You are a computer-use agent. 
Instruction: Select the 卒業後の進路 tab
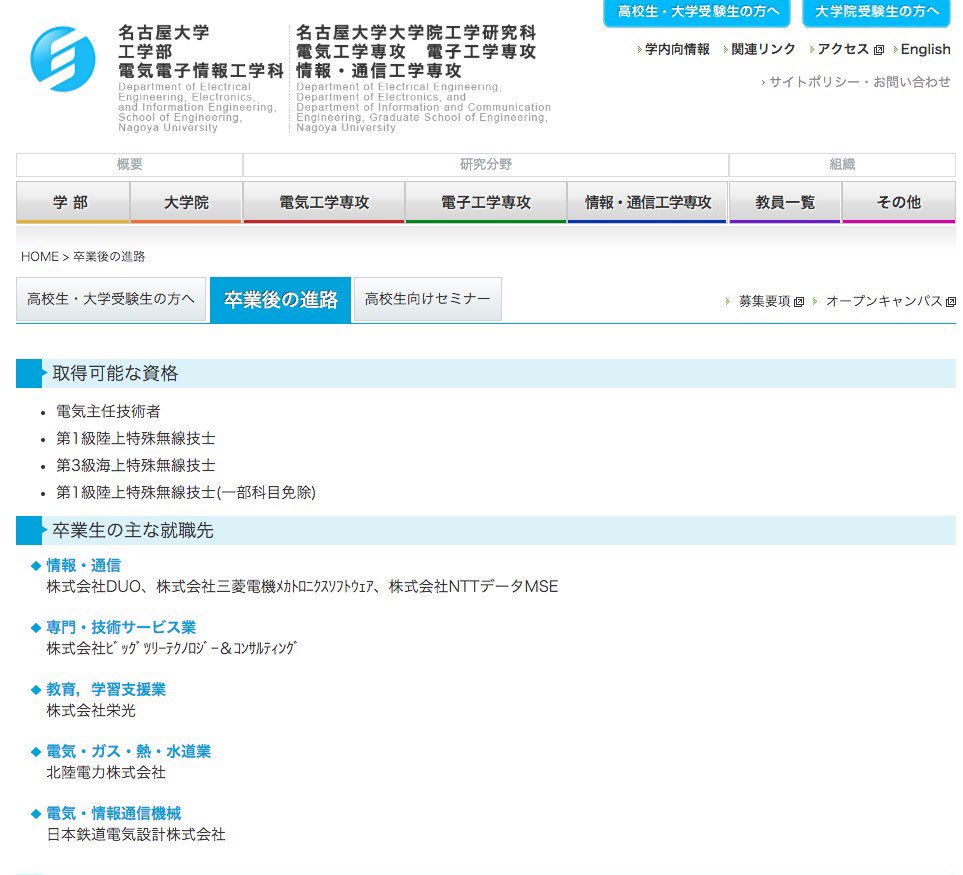[280, 299]
